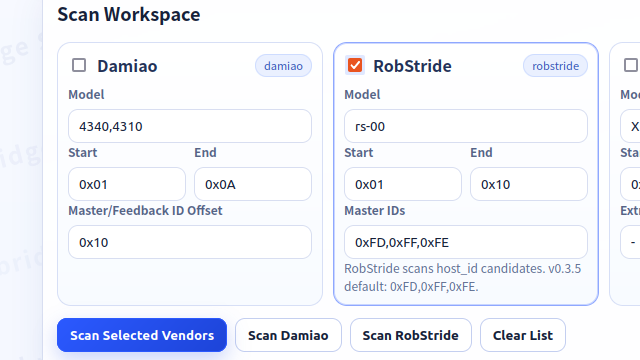The height and width of the screenshot is (360, 640).
Task: Run Scan RobStride
Action: [411, 335]
